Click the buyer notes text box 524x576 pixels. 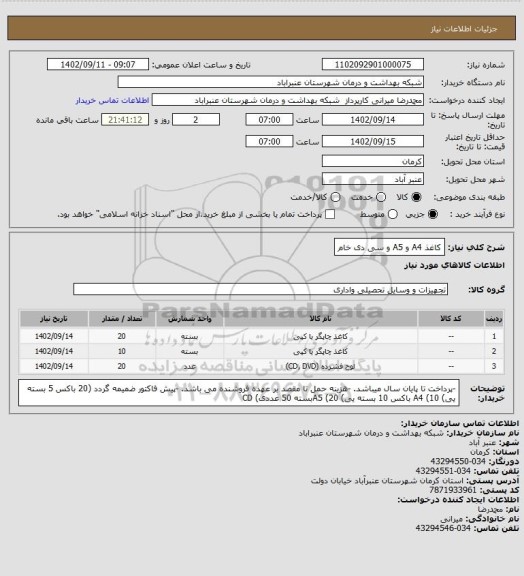point(239,393)
